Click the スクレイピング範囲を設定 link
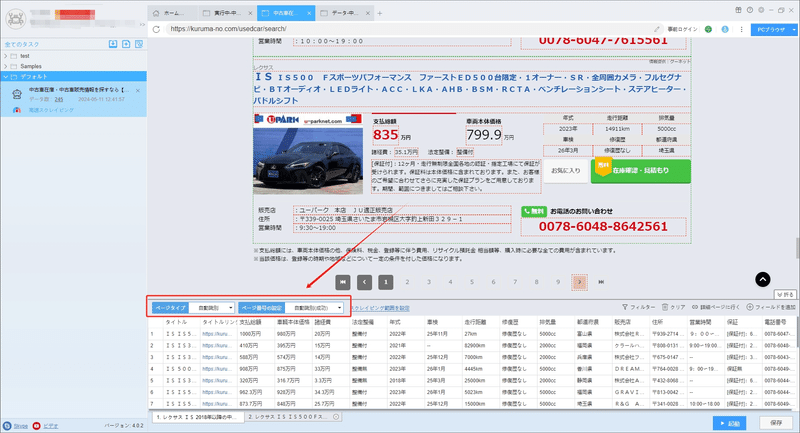This screenshot has width=800, height=433. coord(381,308)
